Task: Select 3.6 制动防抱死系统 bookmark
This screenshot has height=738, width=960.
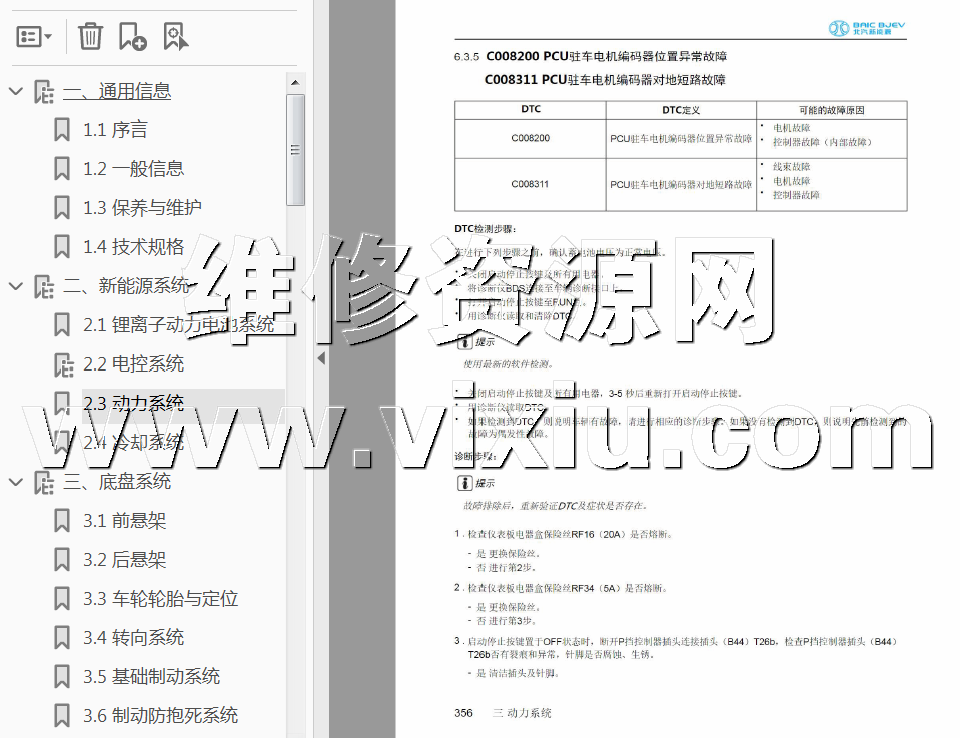Action: tap(160, 716)
